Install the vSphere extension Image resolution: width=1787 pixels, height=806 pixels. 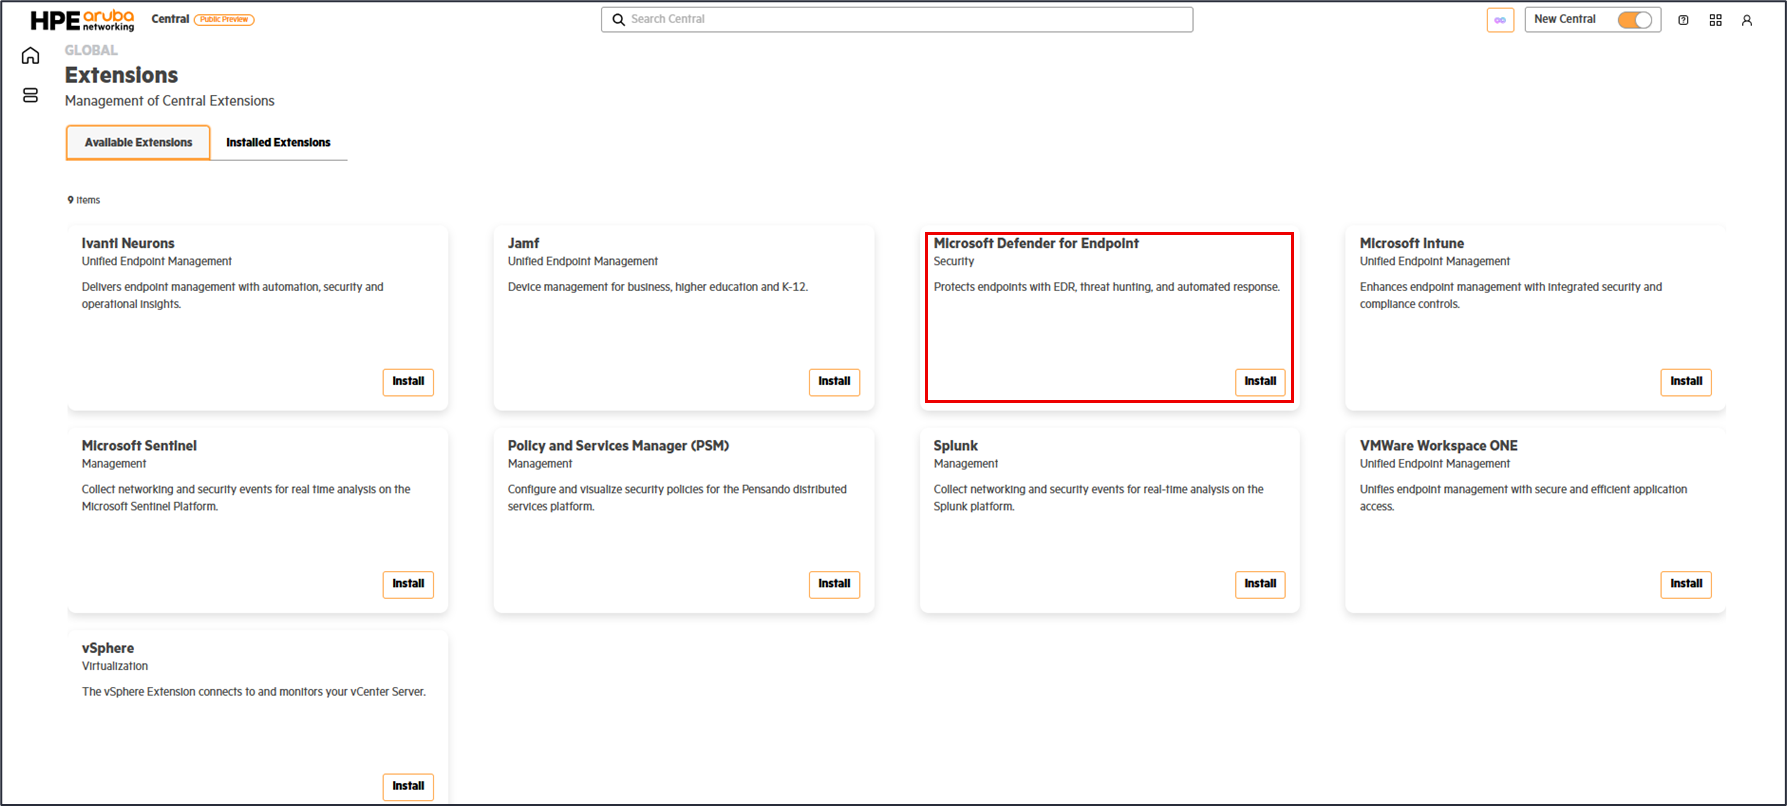408,786
